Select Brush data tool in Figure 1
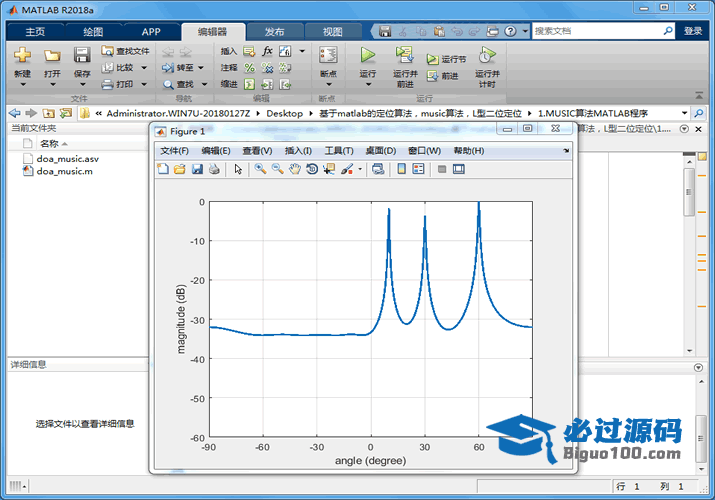This screenshot has width=715, height=500. click(x=347, y=169)
